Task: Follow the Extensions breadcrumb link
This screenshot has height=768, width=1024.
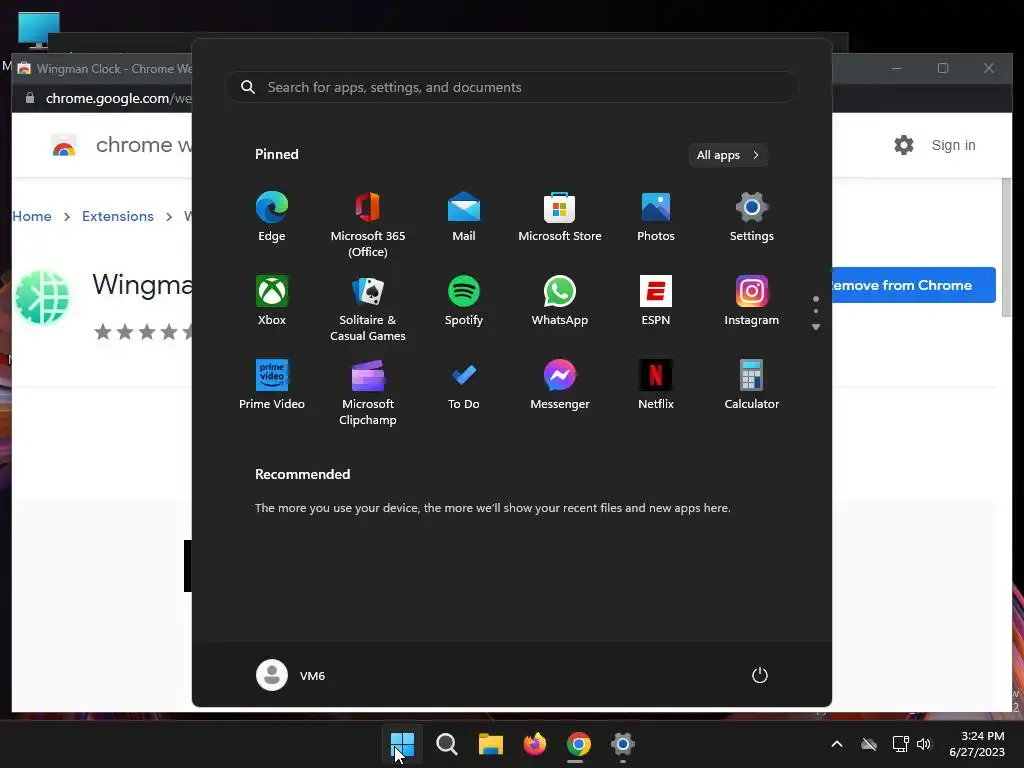Action: 118,216
